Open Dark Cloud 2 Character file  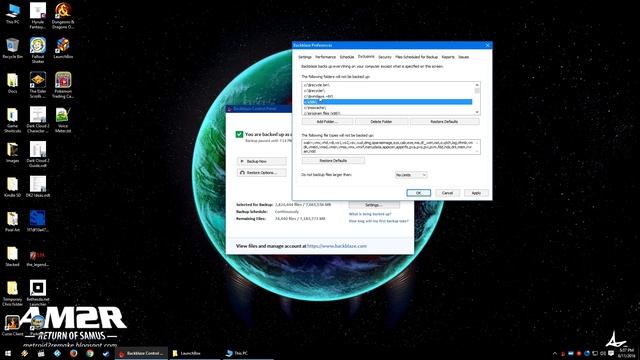(38, 120)
